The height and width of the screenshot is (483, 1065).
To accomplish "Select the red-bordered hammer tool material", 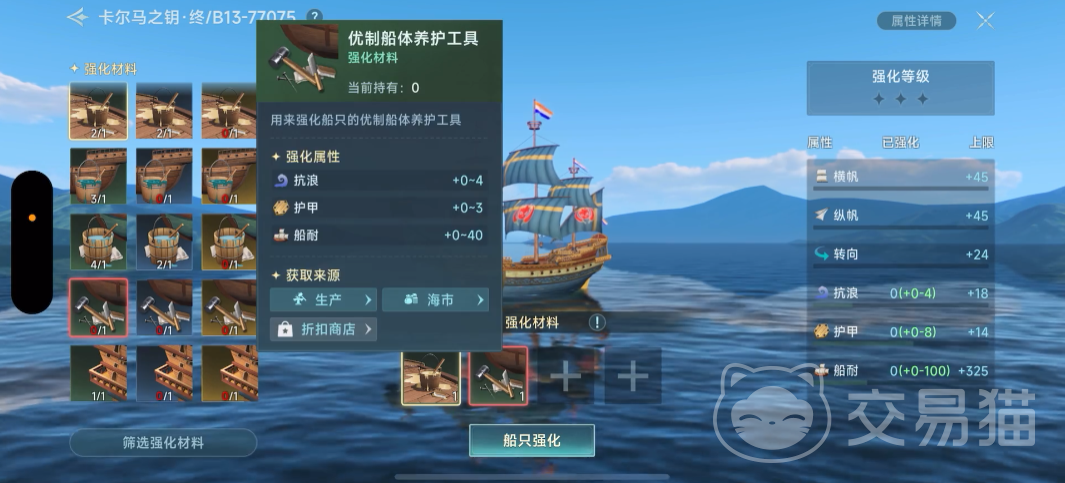I will pyautogui.click(x=98, y=307).
